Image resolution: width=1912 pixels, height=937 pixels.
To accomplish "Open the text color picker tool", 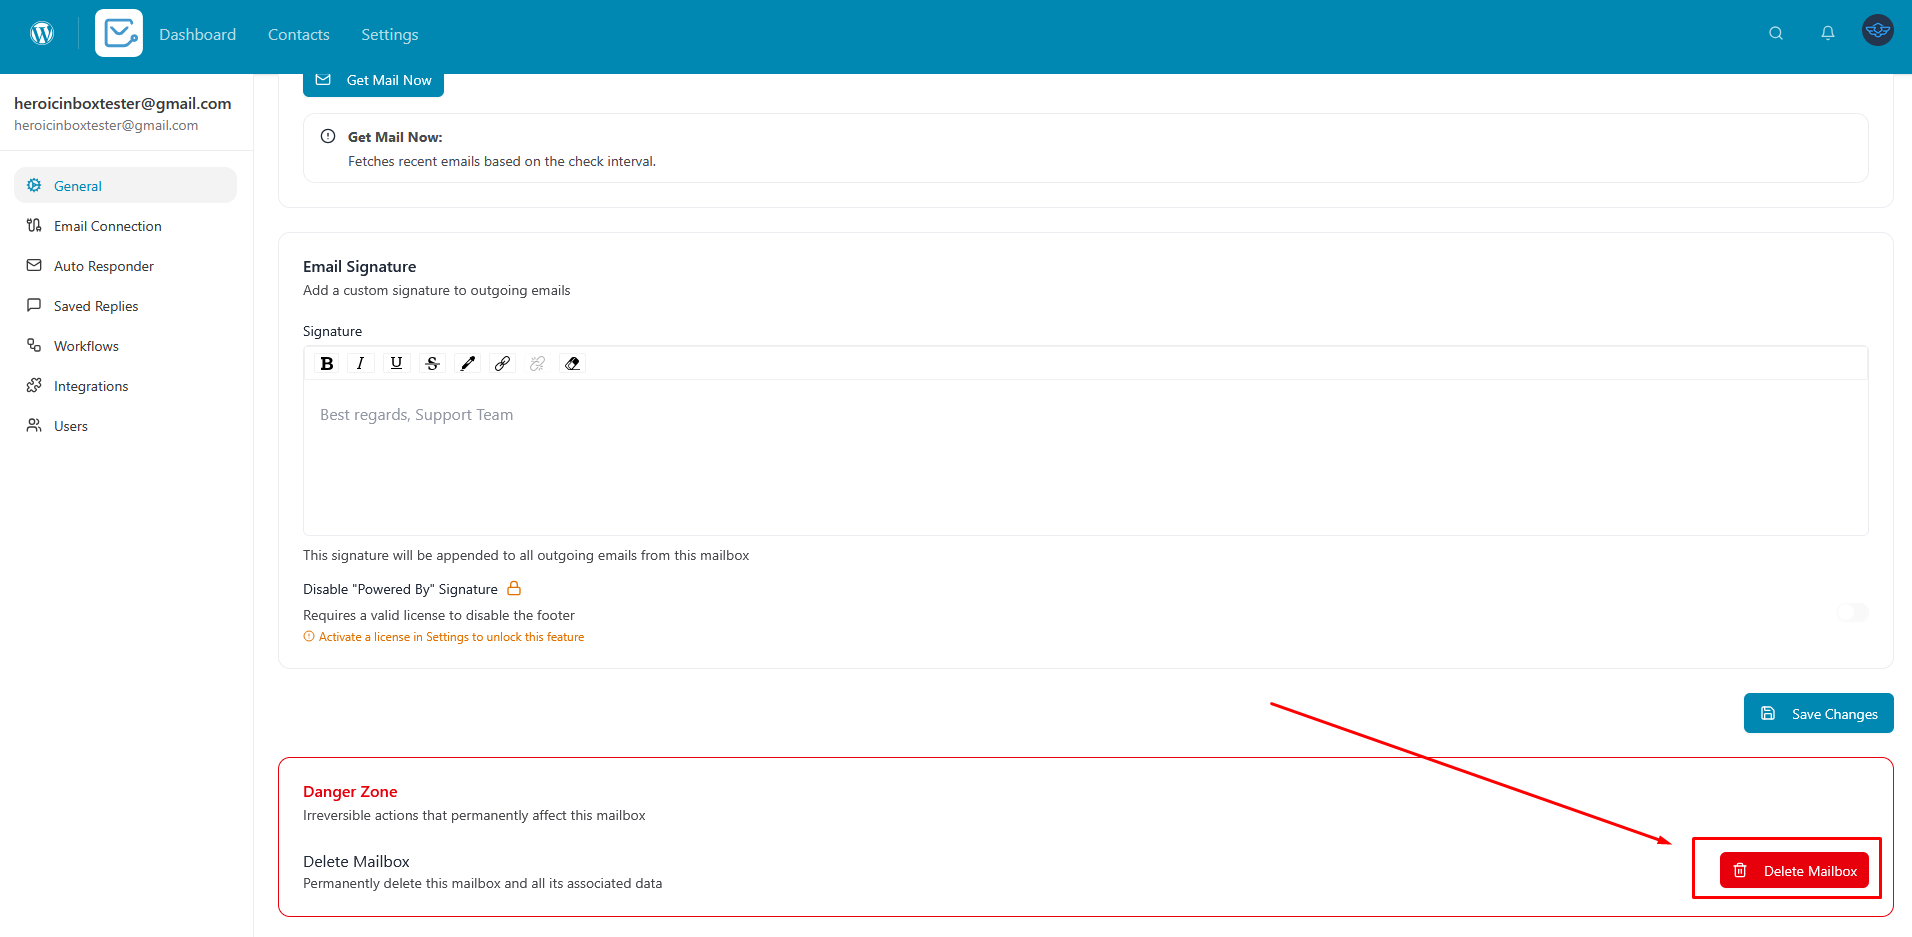I will 467,364.
